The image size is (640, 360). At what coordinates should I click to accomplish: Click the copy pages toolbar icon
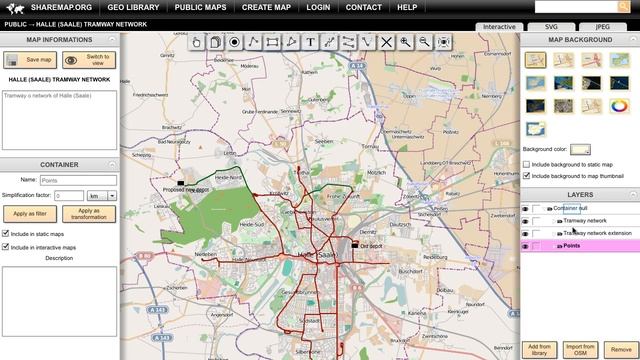tap(216, 42)
